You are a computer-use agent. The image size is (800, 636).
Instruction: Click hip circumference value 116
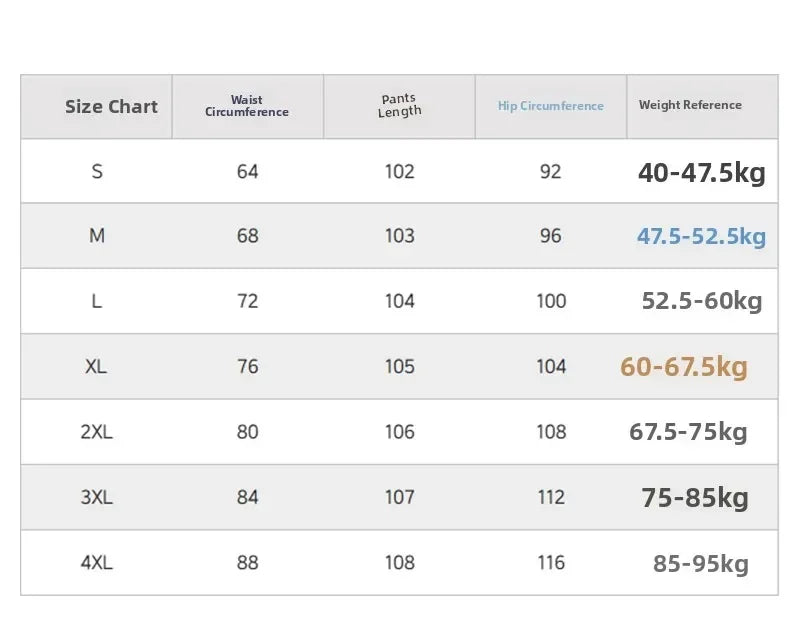tap(551, 563)
